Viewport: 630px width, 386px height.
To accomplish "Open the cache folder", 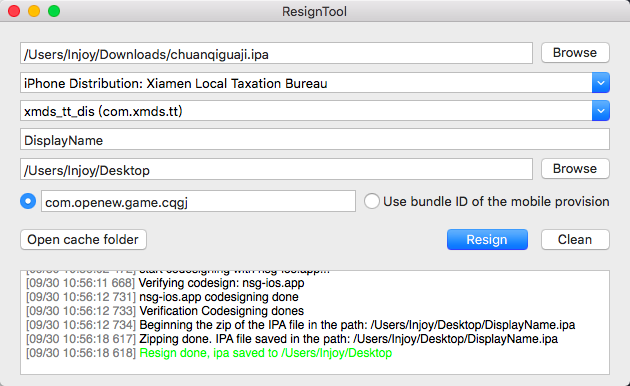I will (x=83, y=239).
